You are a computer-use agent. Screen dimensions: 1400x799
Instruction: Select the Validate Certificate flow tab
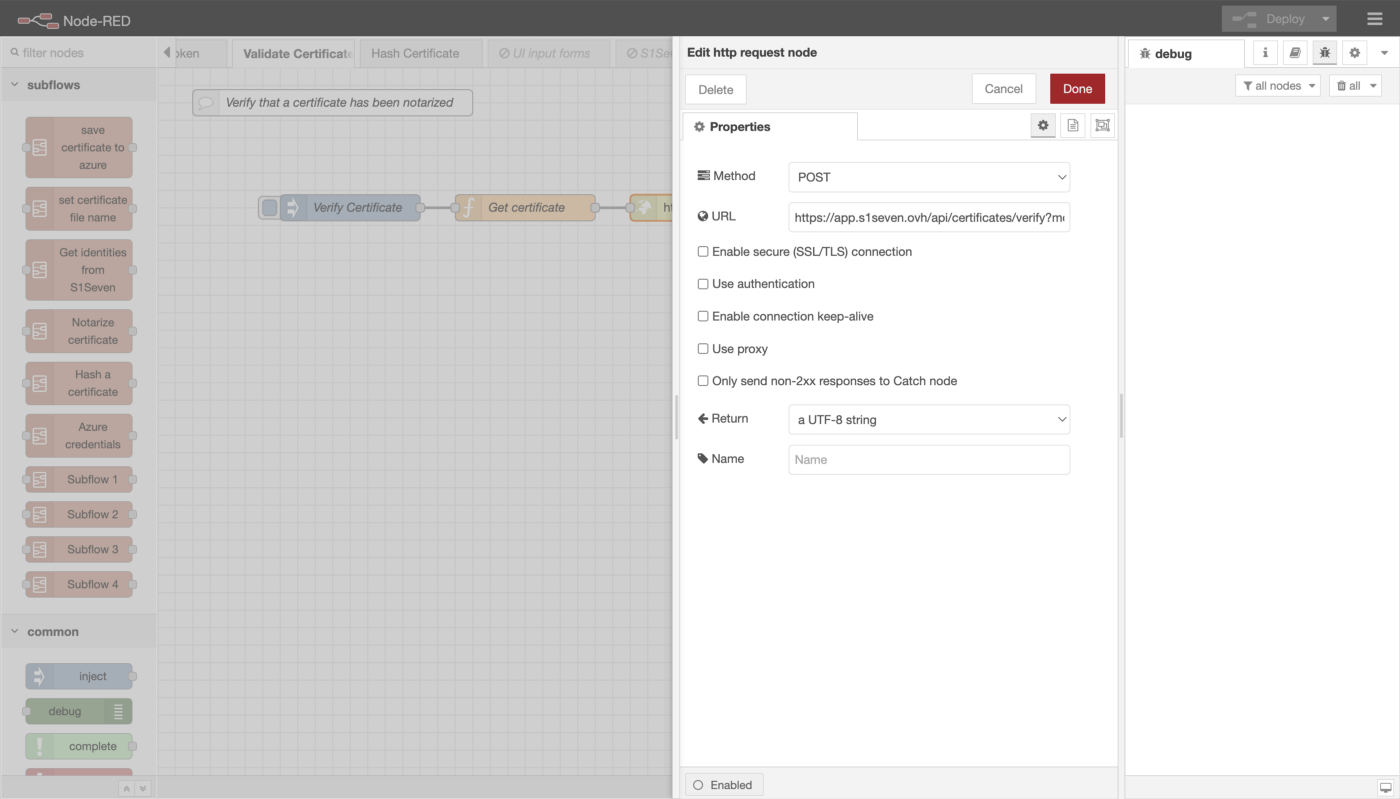[296, 54]
